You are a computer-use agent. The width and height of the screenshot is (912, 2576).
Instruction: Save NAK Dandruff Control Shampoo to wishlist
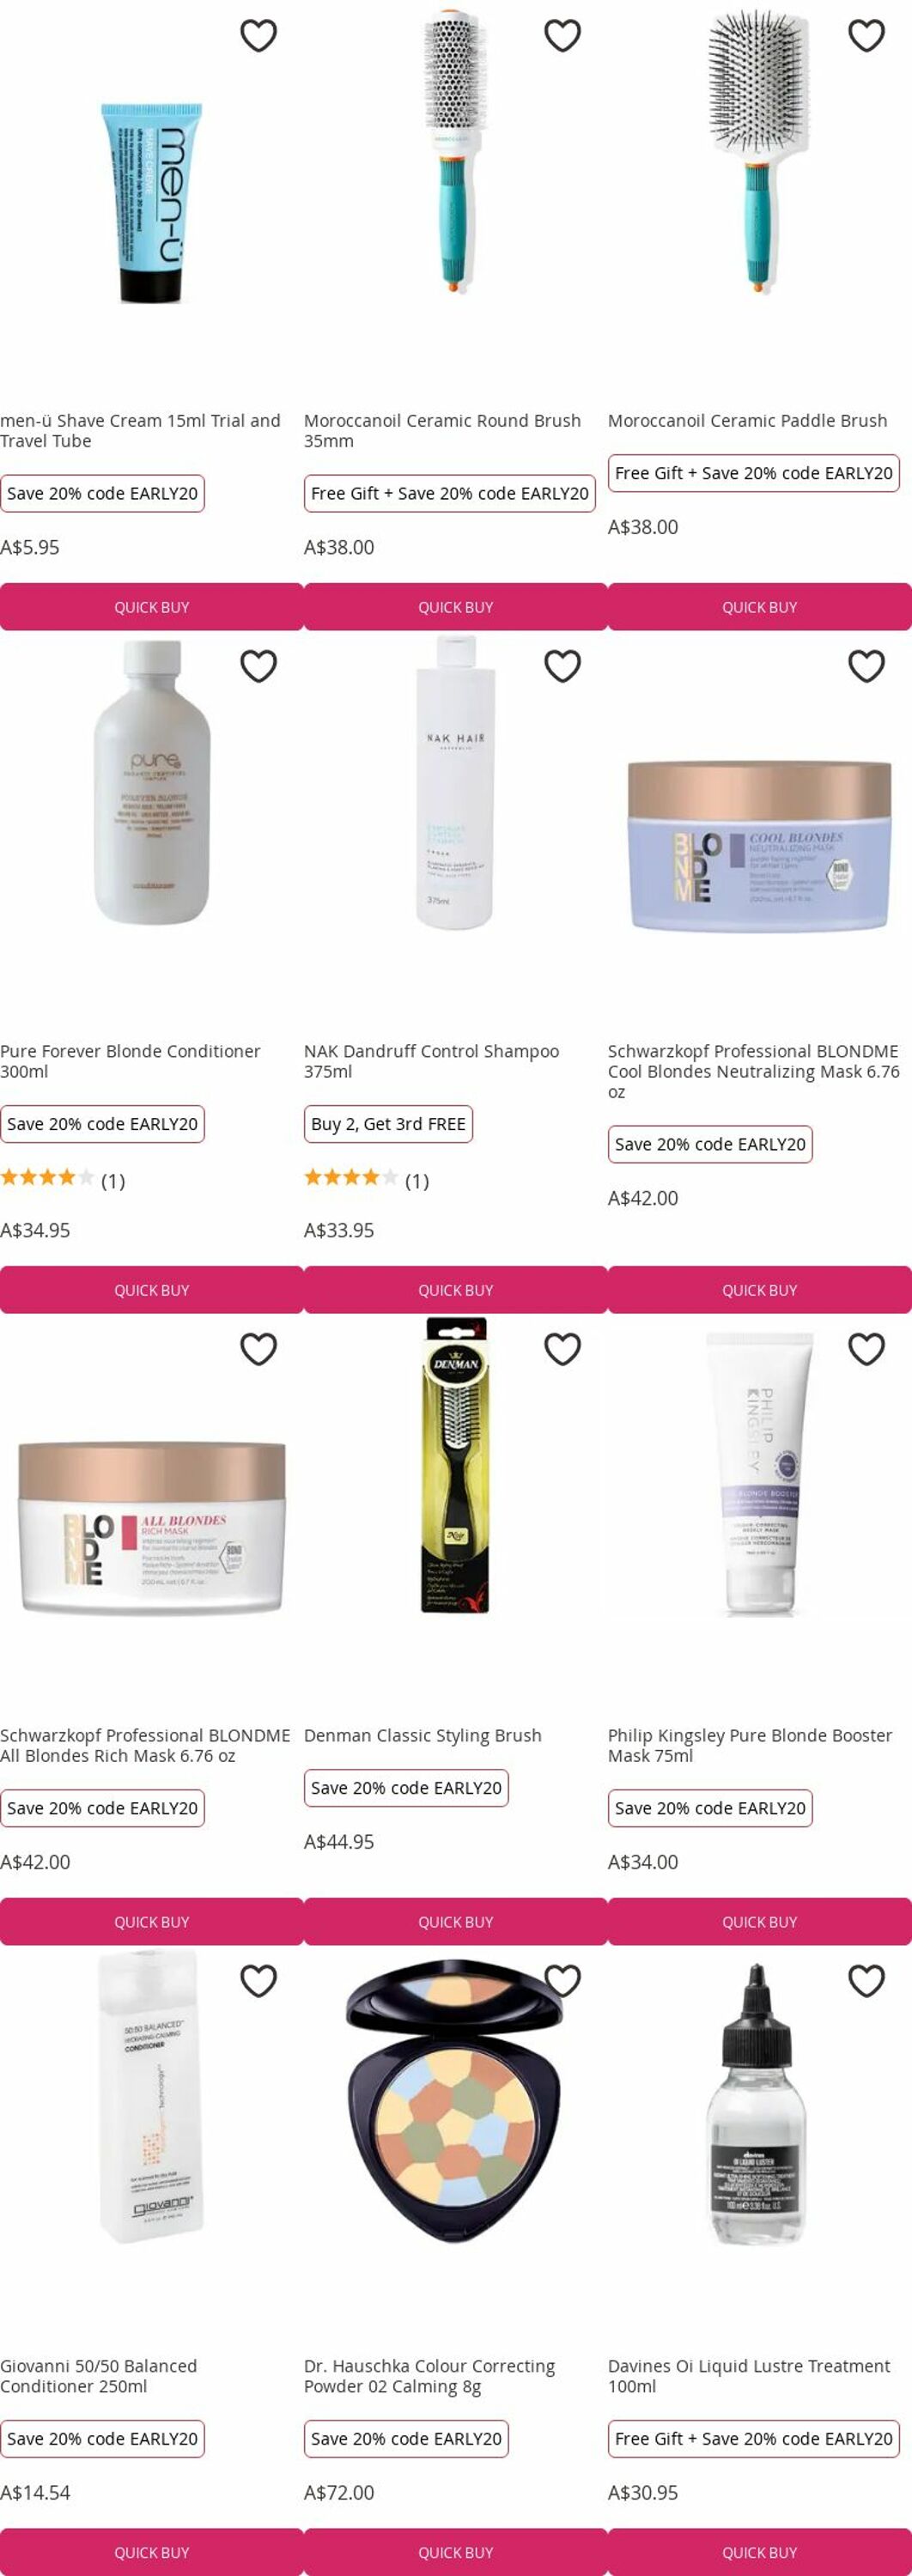tap(562, 666)
